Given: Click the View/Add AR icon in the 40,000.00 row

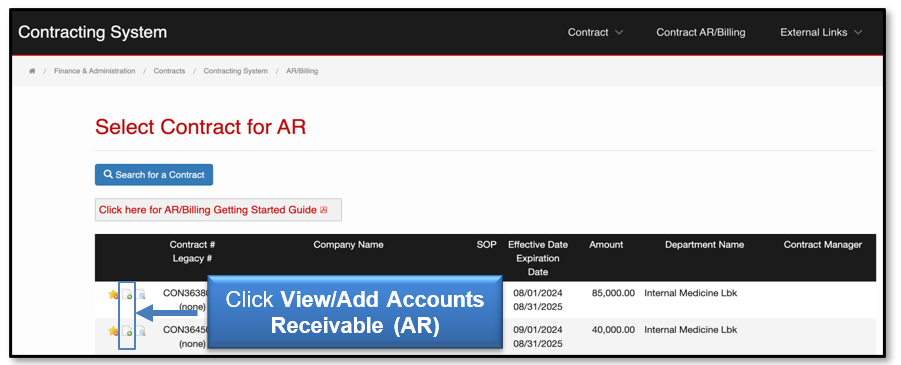Looking at the screenshot, I should click(127, 331).
